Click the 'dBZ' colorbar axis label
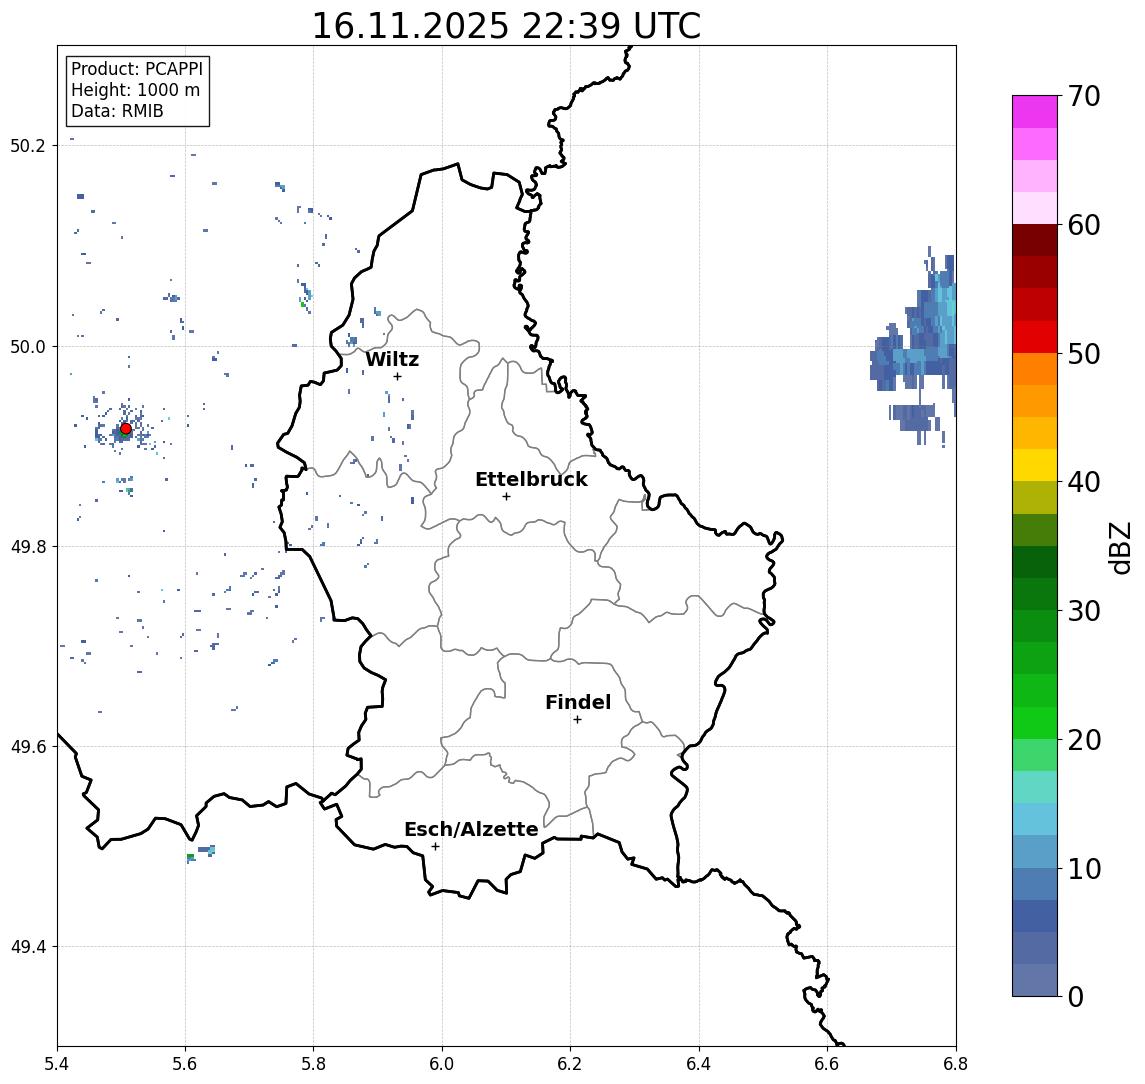The image size is (1145, 1084). click(1119, 547)
